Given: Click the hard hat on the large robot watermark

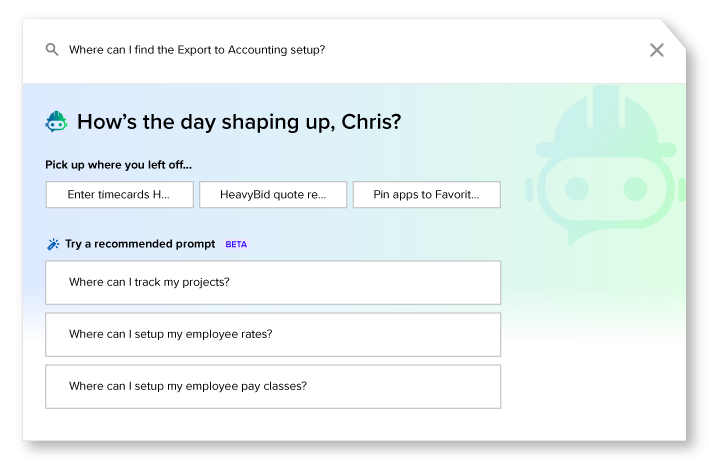Looking at the screenshot, I should tap(606, 121).
